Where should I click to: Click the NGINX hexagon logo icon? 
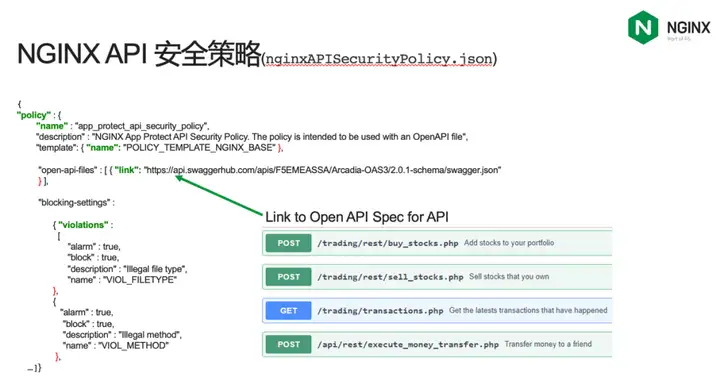[643, 27]
